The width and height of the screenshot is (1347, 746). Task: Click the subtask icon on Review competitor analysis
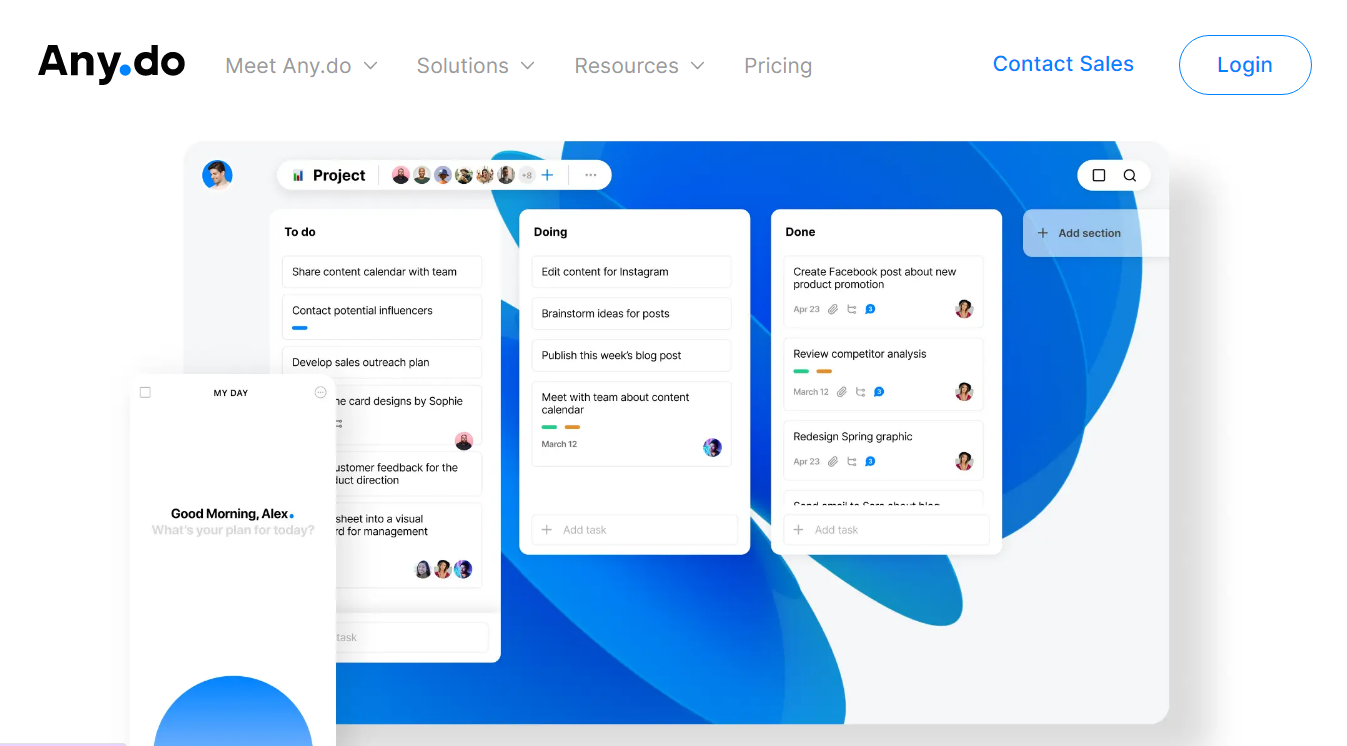coord(860,392)
